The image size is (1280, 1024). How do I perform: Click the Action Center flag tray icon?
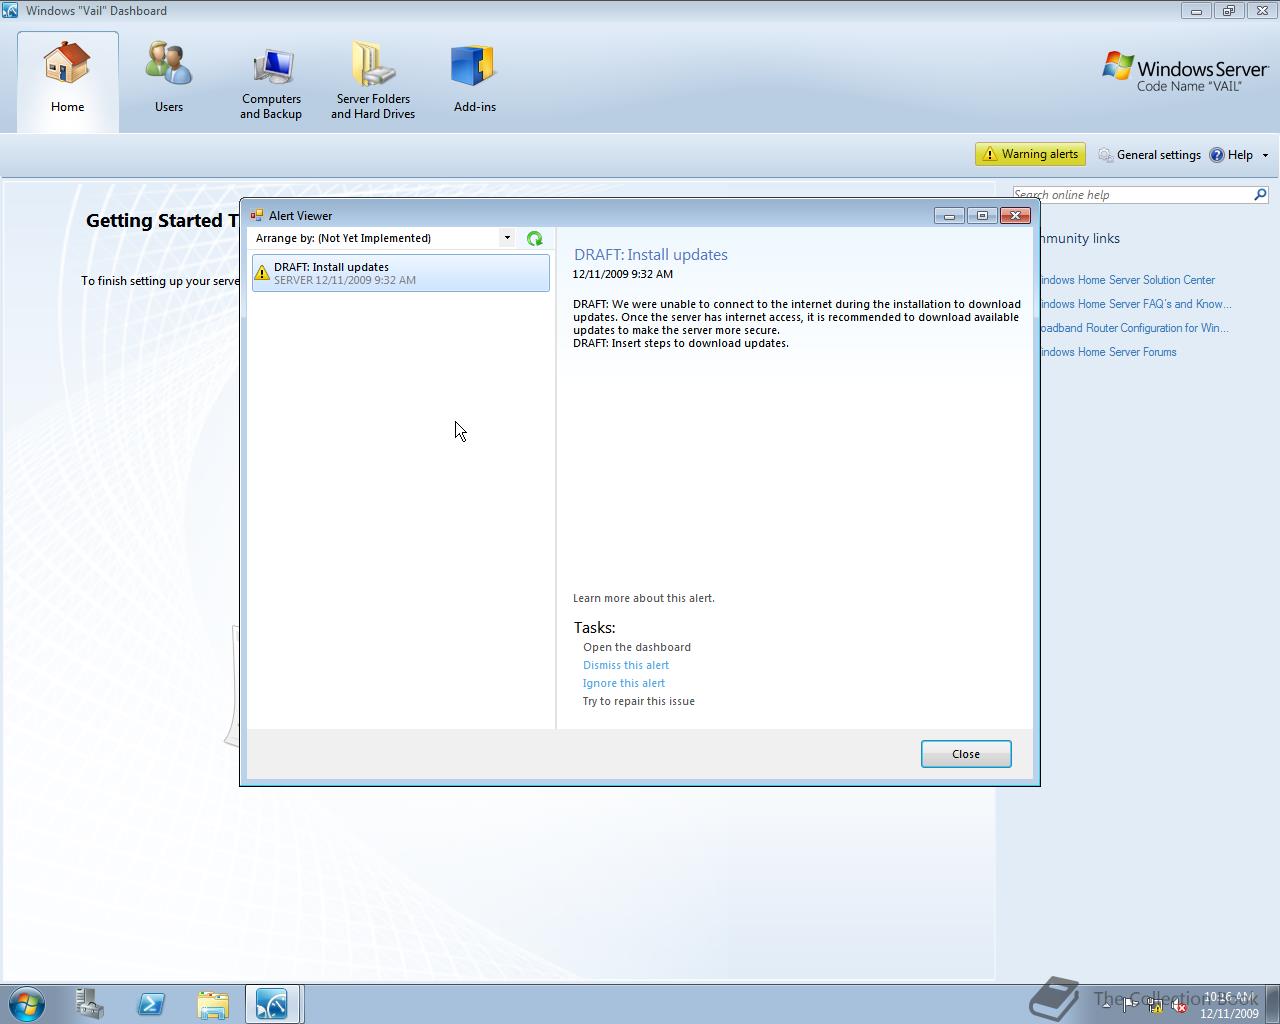(x=1130, y=1006)
